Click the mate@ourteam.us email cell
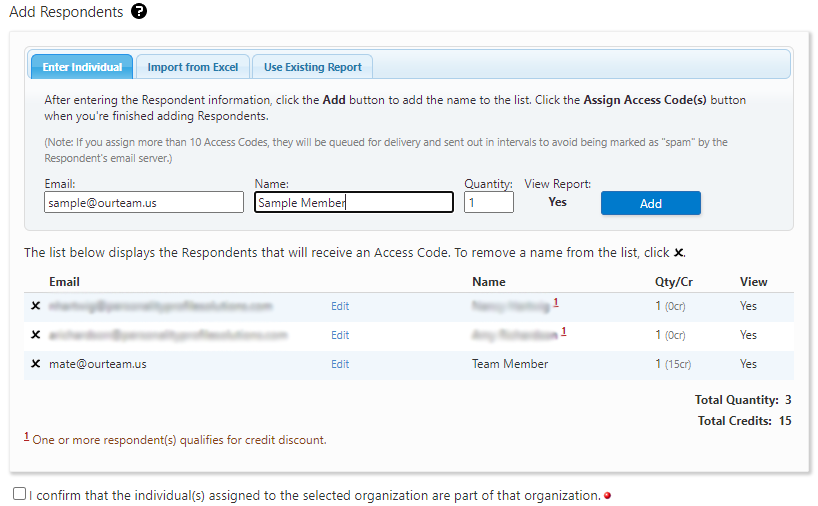 (x=98, y=364)
